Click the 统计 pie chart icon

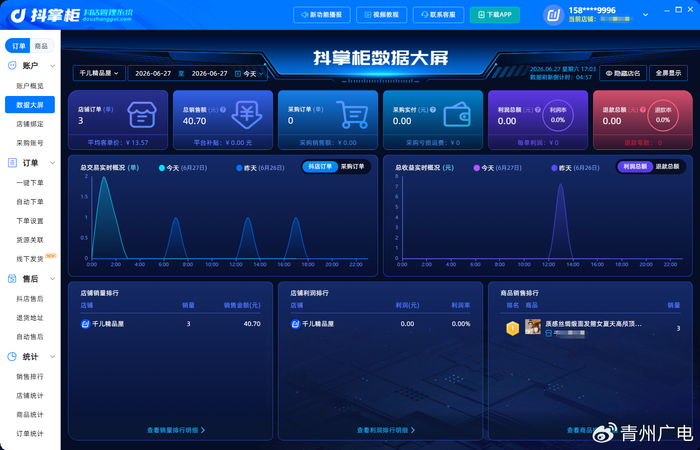(x=12, y=357)
